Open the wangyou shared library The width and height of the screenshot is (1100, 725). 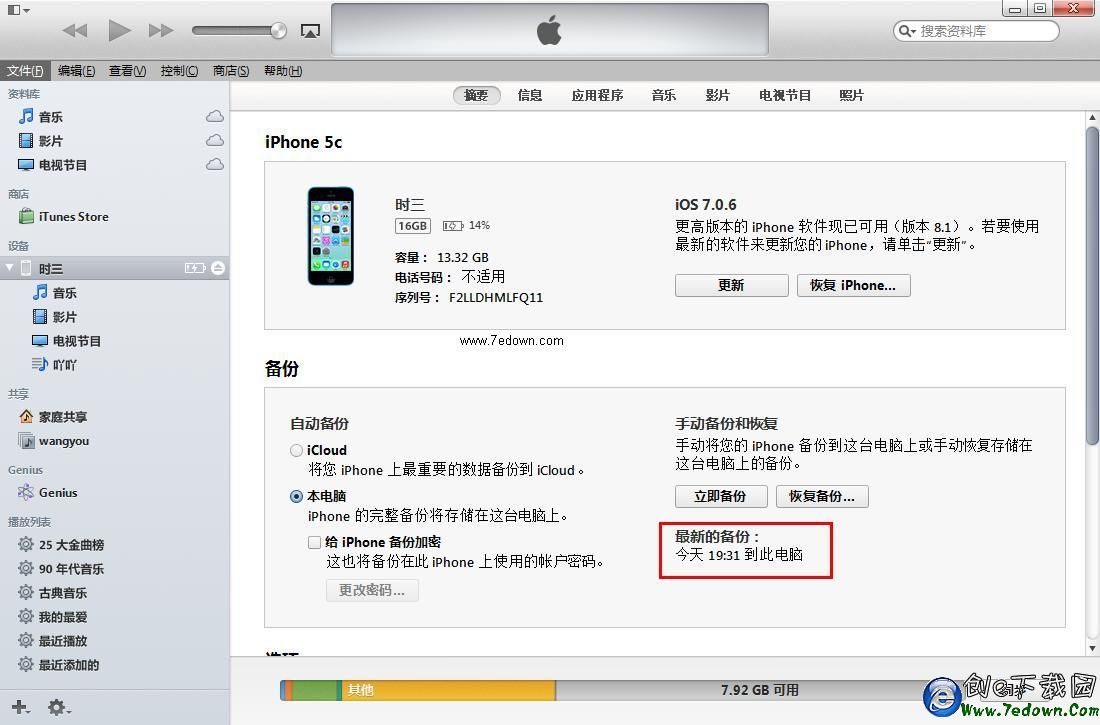pos(64,441)
